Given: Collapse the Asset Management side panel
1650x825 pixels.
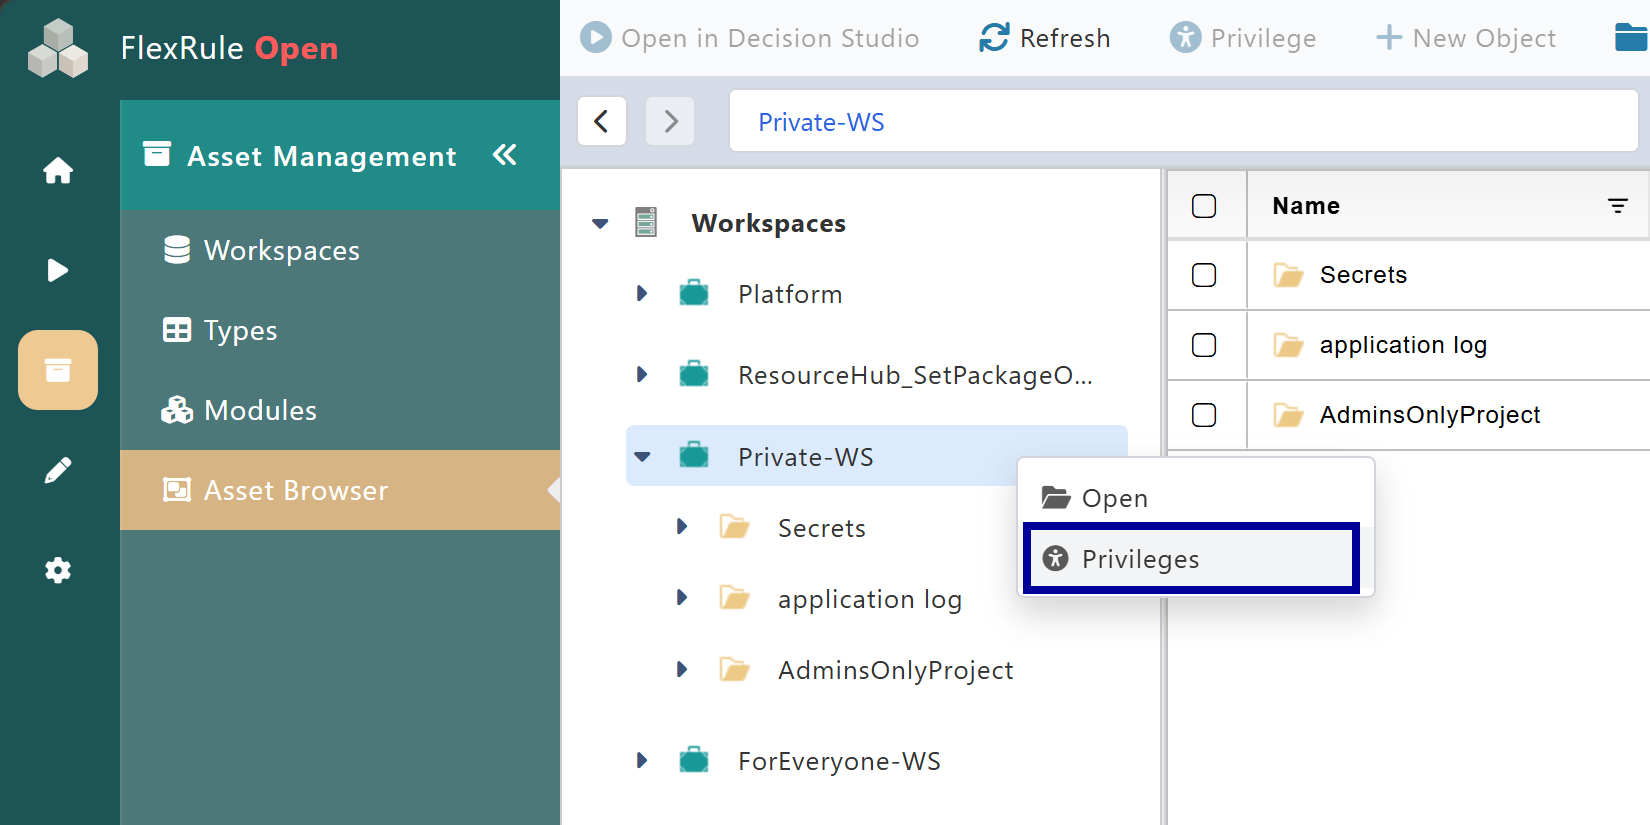Looking at the screenshot, I should (x=505, y=155).
